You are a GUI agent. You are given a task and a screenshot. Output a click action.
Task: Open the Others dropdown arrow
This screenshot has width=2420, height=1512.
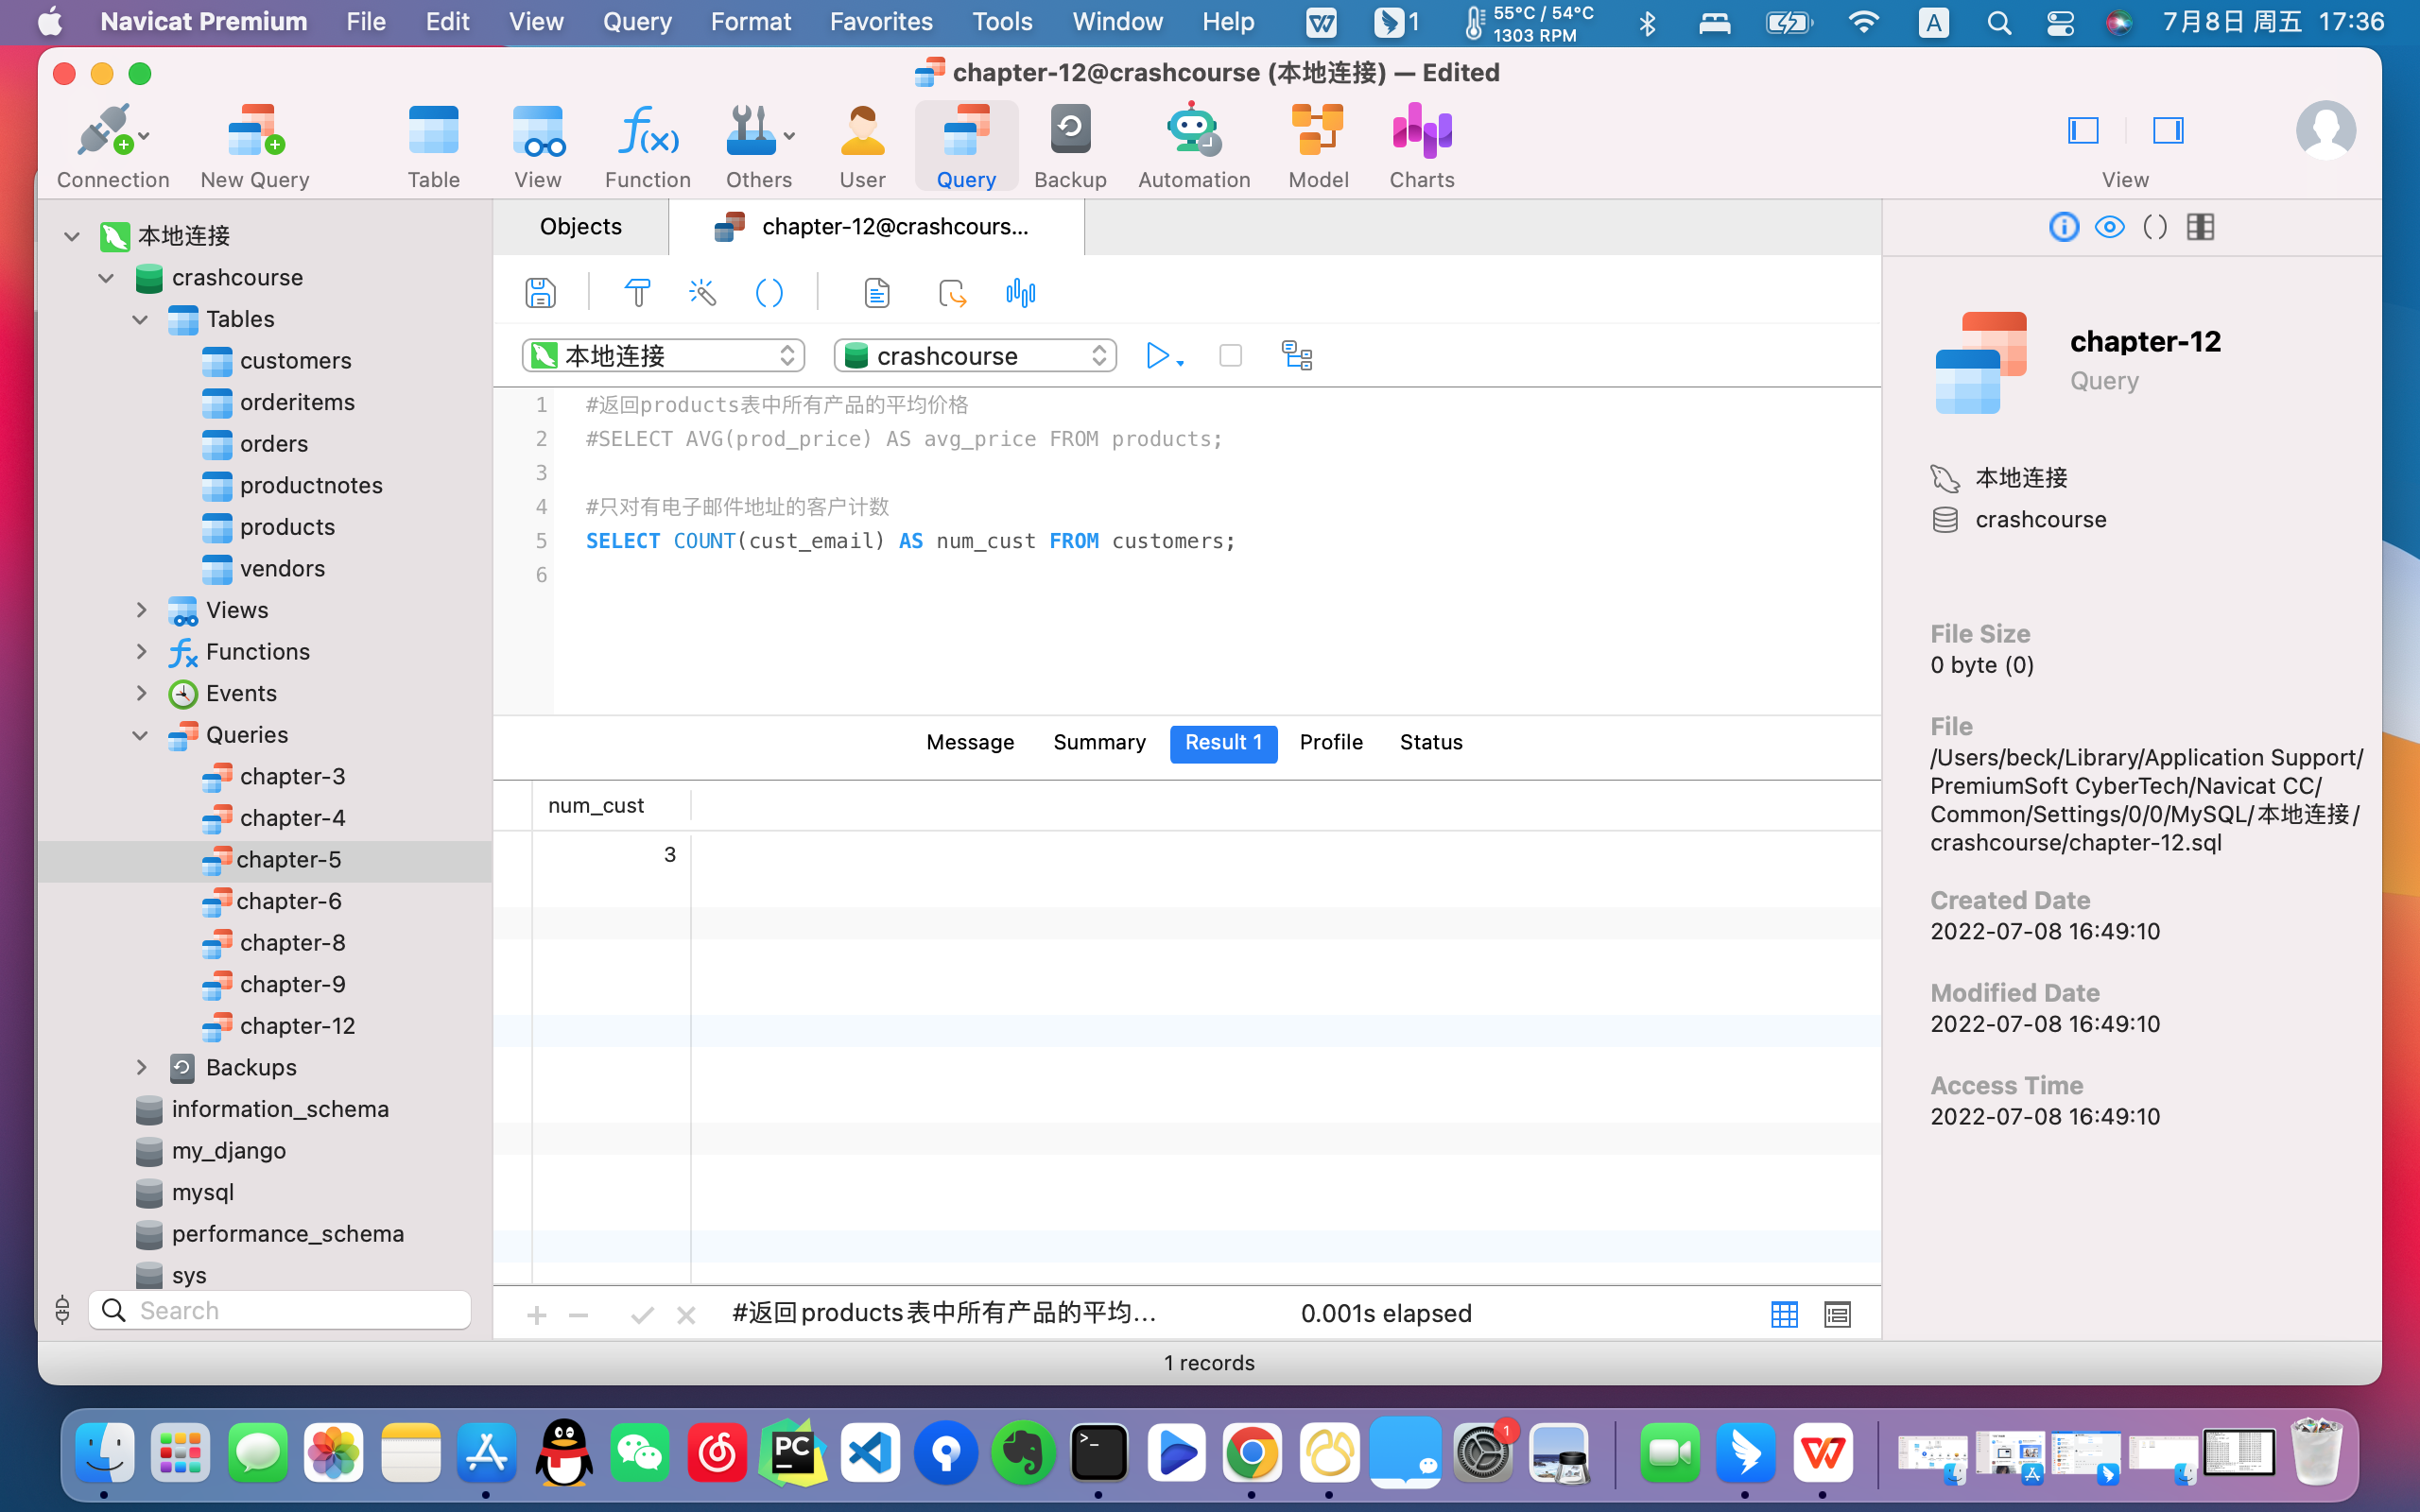point(789,135)
